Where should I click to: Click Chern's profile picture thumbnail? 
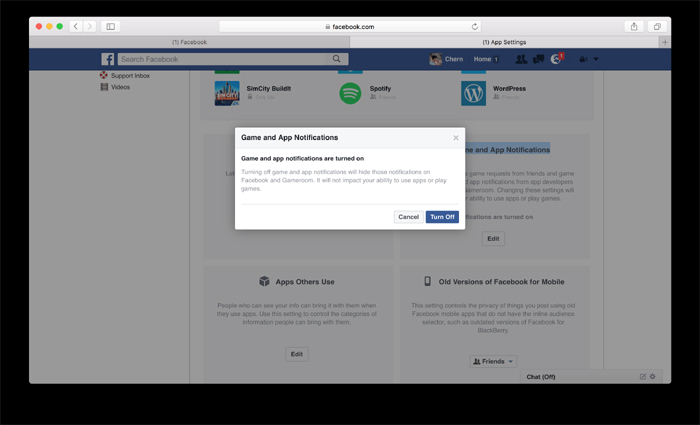click(x=435, y=59)
